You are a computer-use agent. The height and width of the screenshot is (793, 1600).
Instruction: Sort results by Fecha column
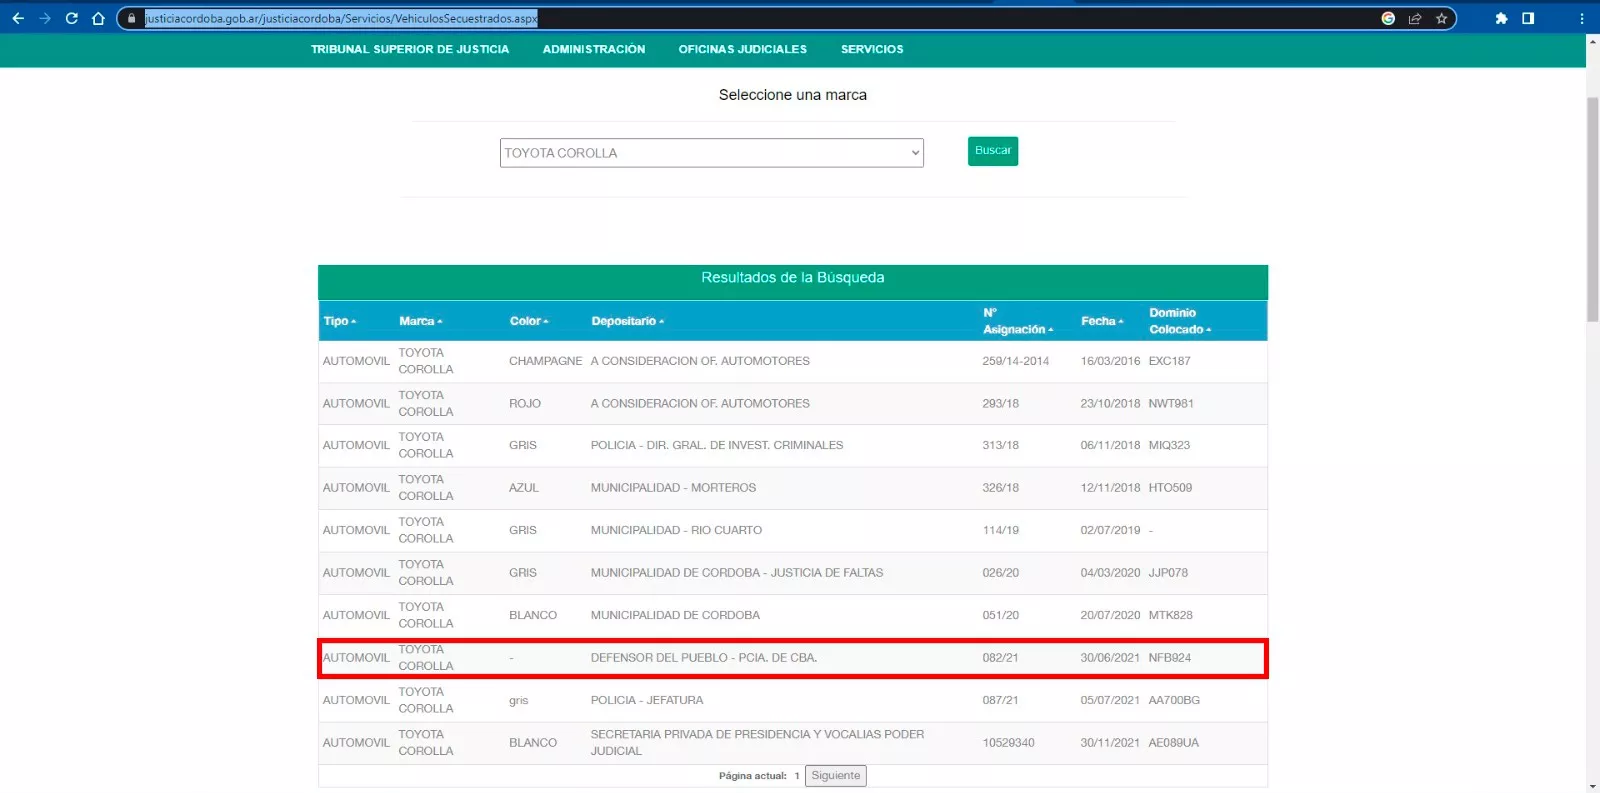coord(1101,321)
